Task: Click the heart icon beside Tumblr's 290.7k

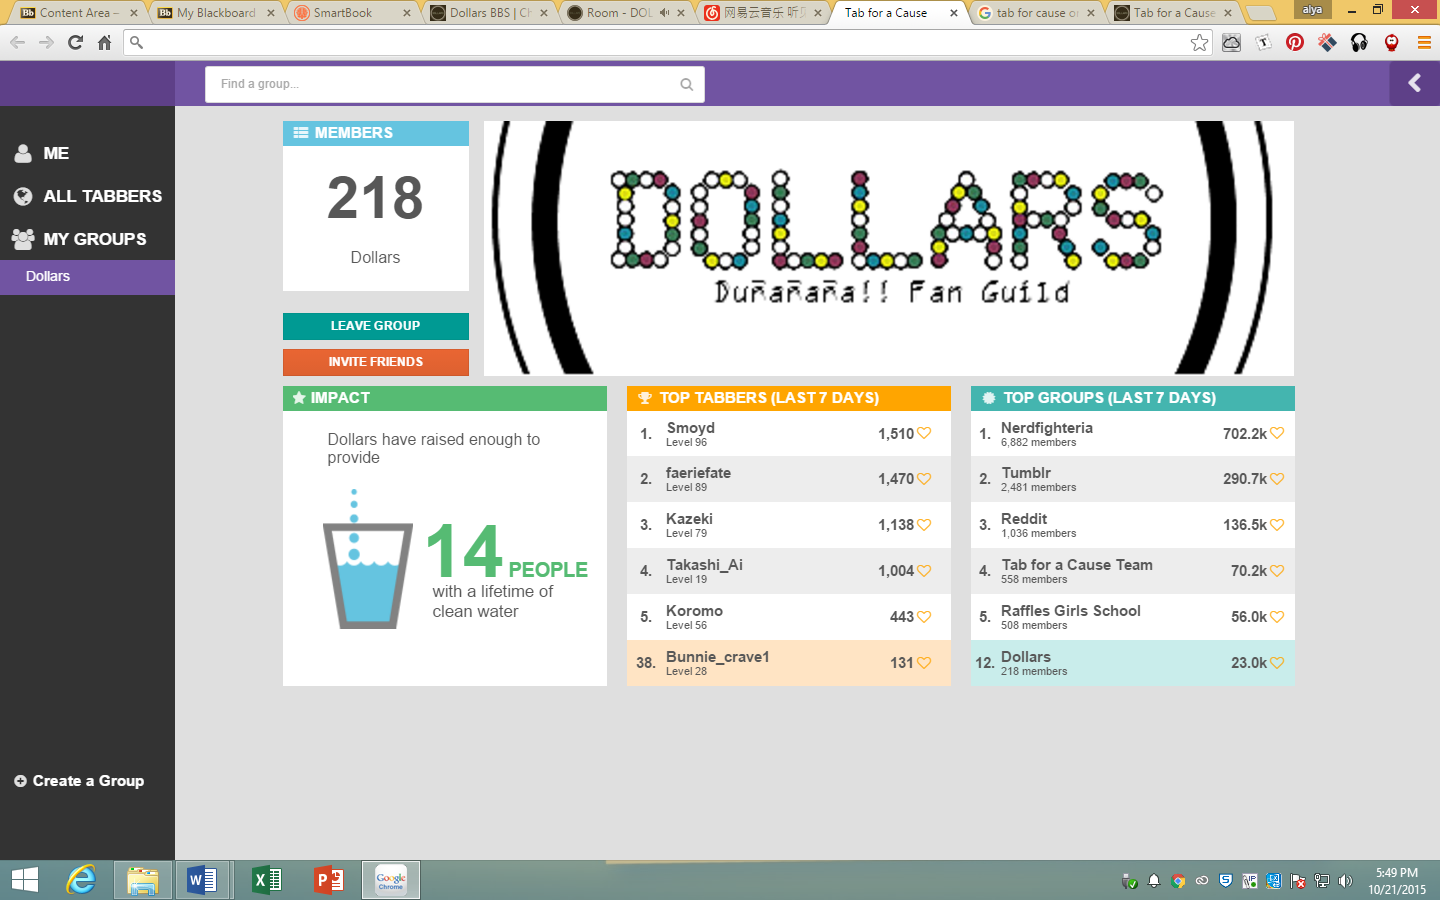Action: (x=1277, y=479)
